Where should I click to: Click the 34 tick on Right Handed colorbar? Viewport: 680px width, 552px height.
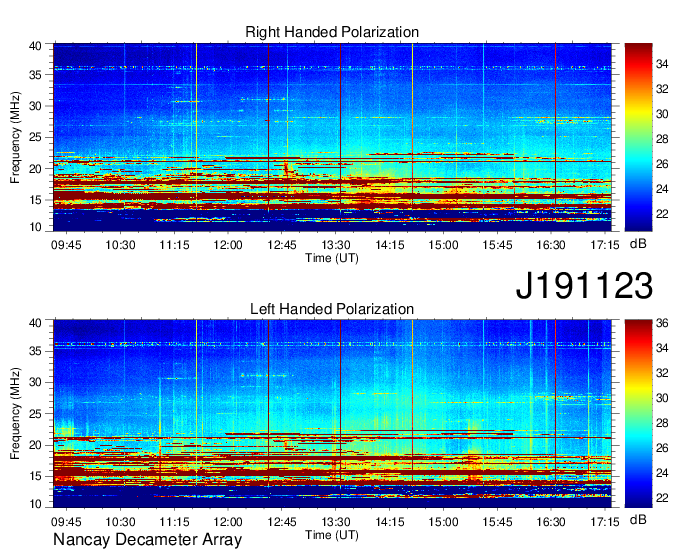pos(662,64)
